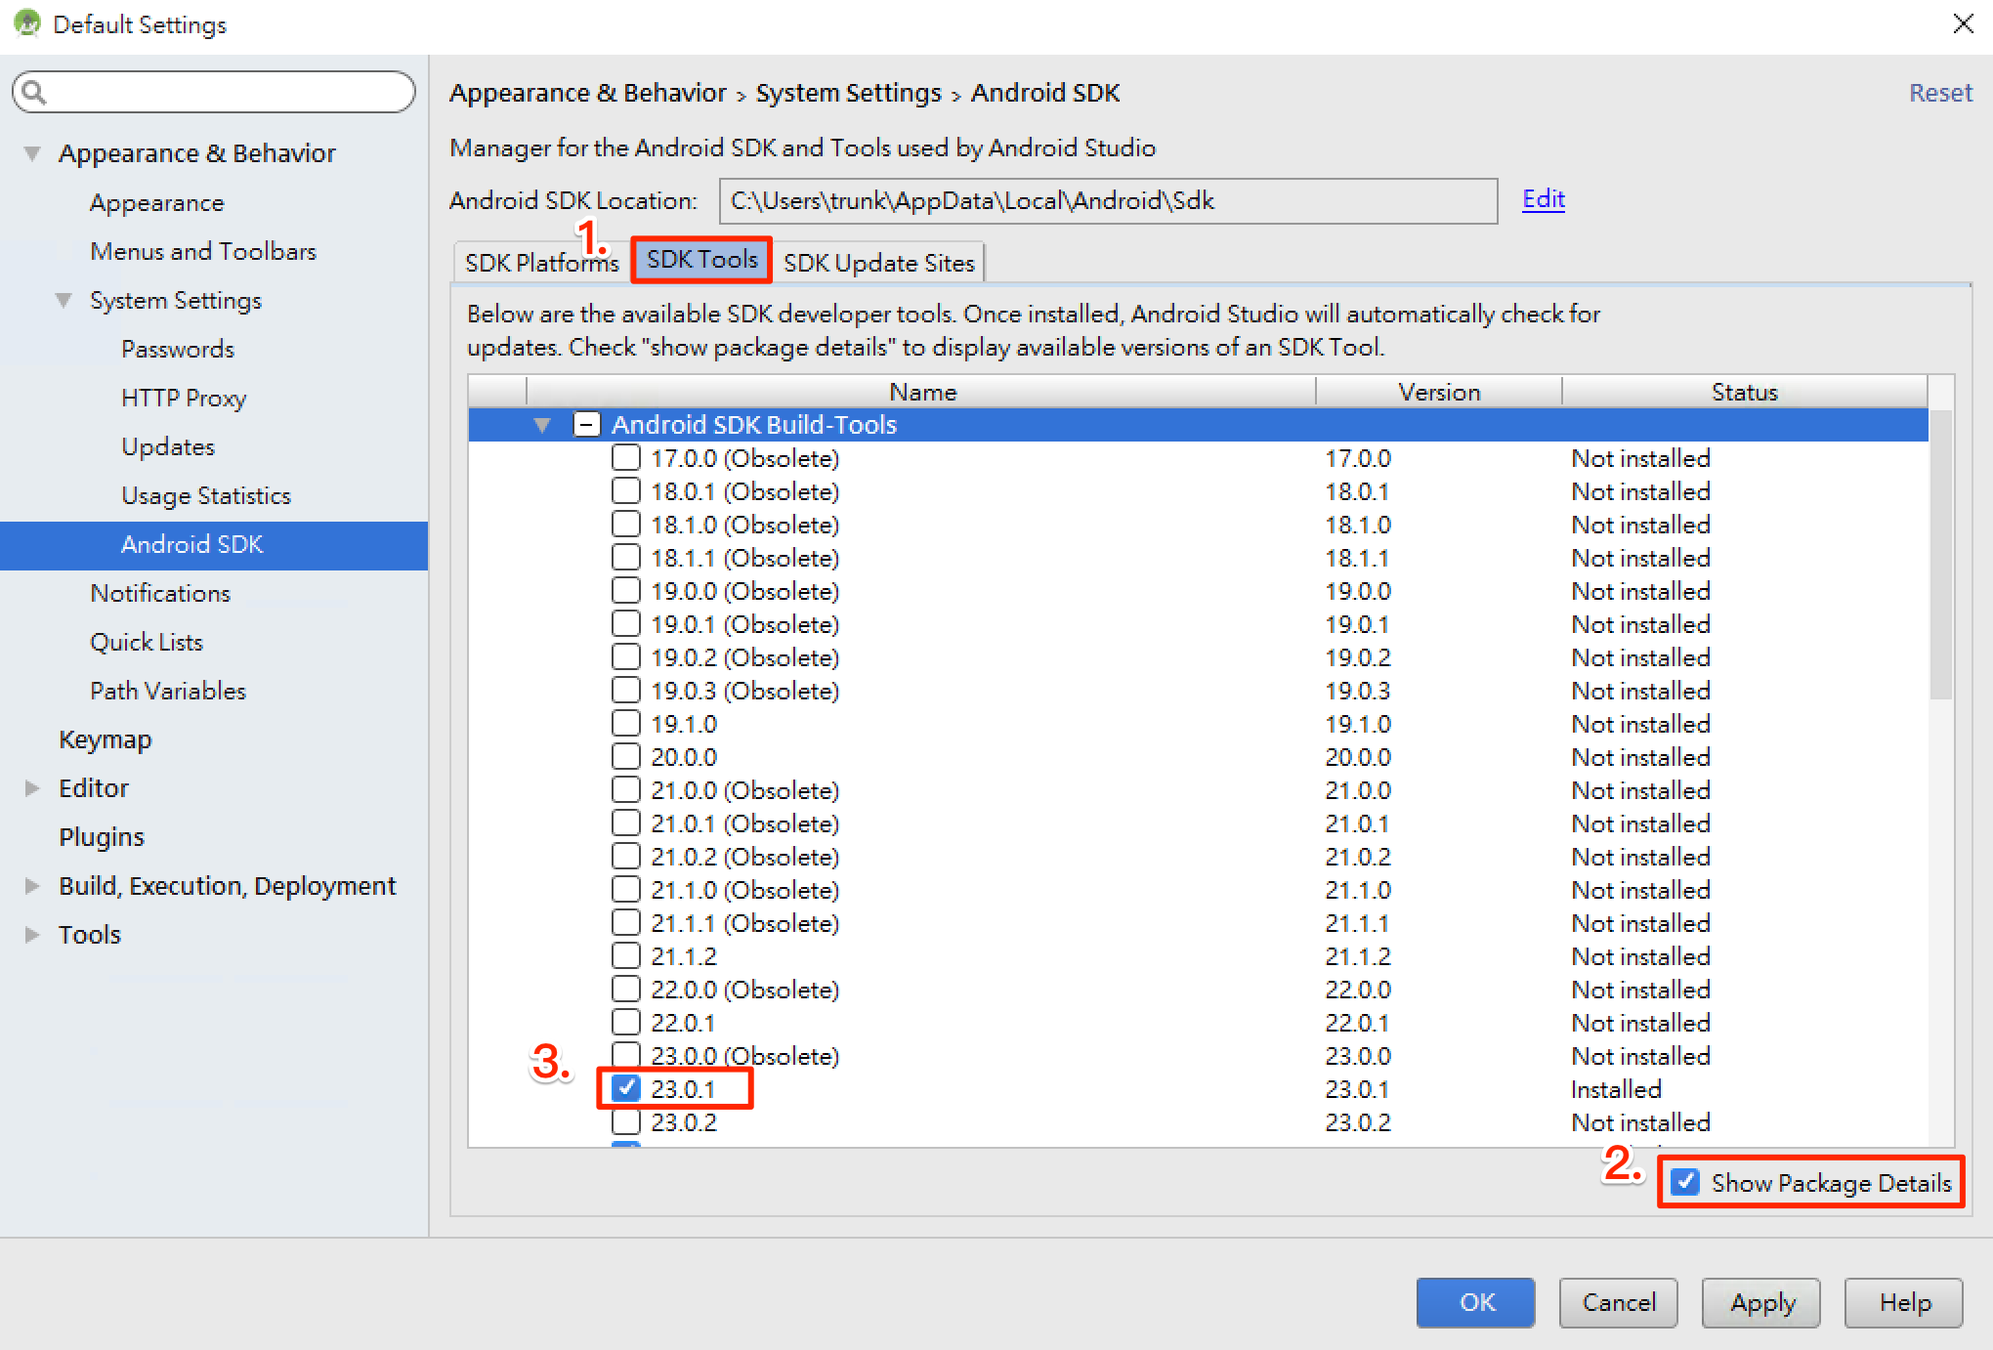This screenshot has width=1993, height=1350.
Task: Check the 23.0.2 build tools checkbox
Action: point(626,1122)
